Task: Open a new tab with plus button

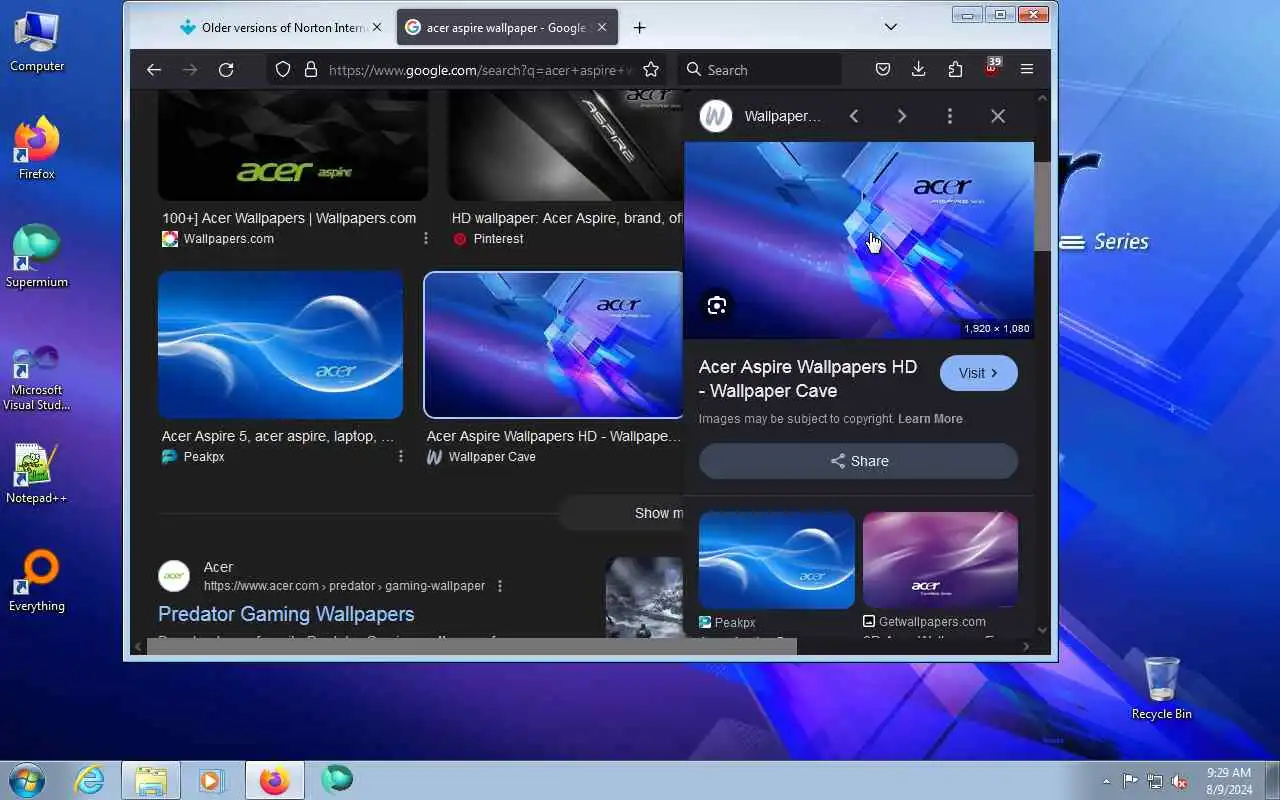Action: tap(640, 28)
